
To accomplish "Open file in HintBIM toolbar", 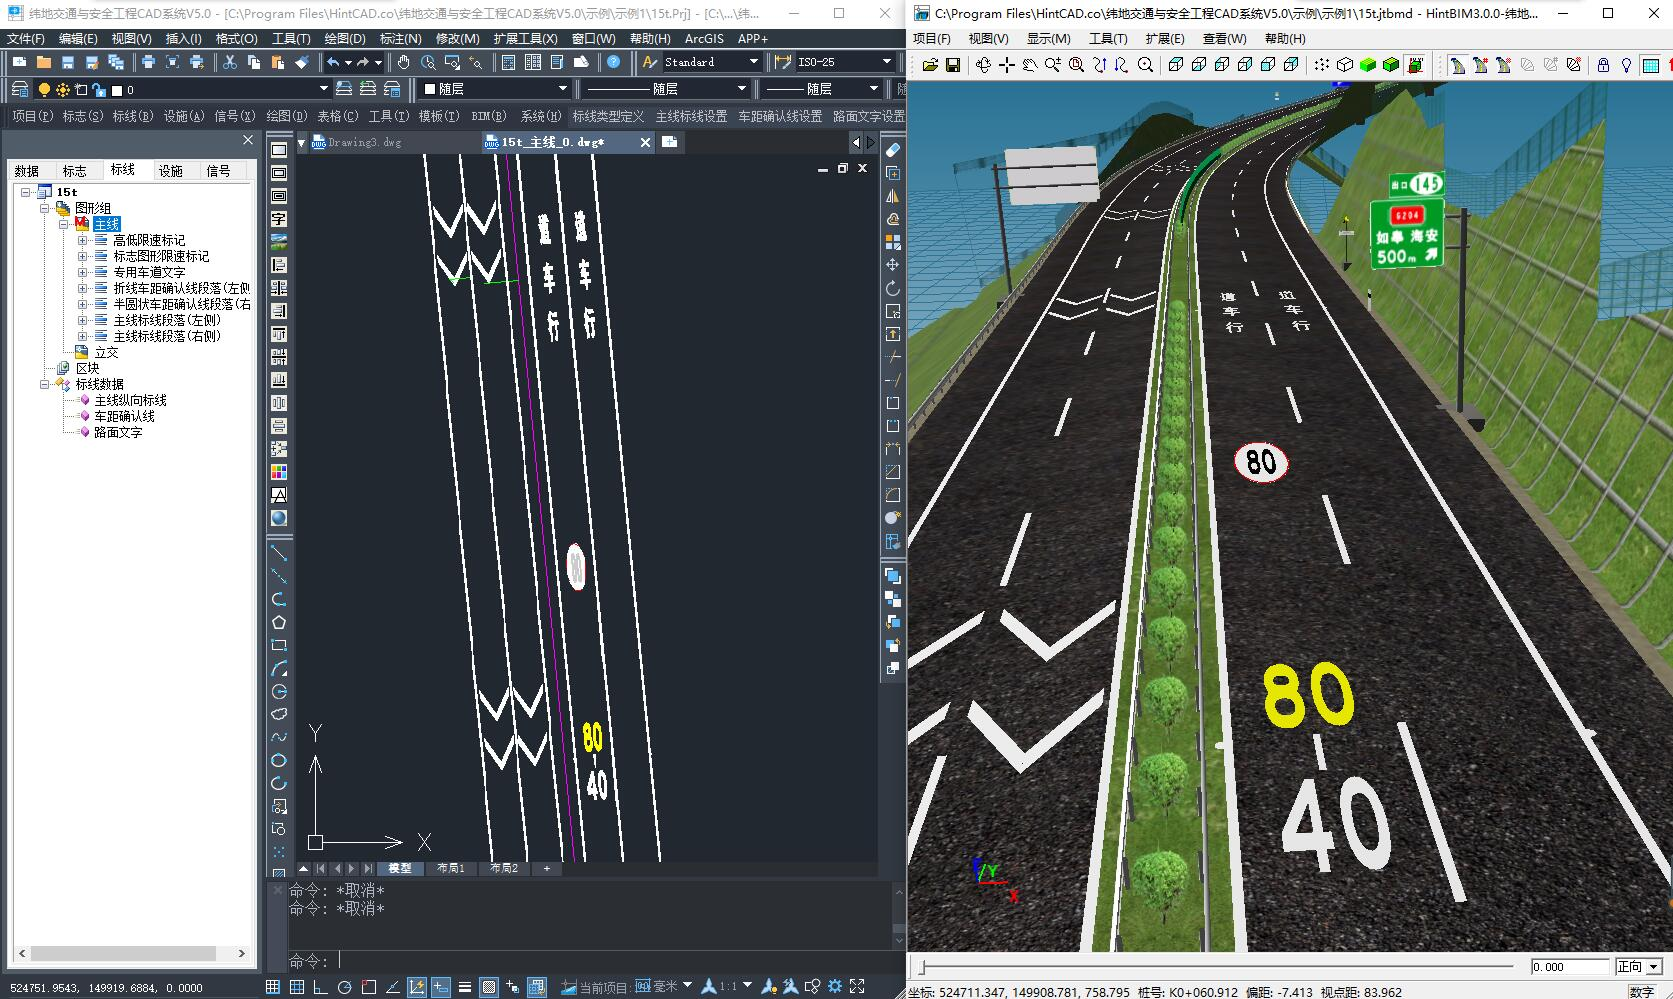I will (x=930, y=65).
